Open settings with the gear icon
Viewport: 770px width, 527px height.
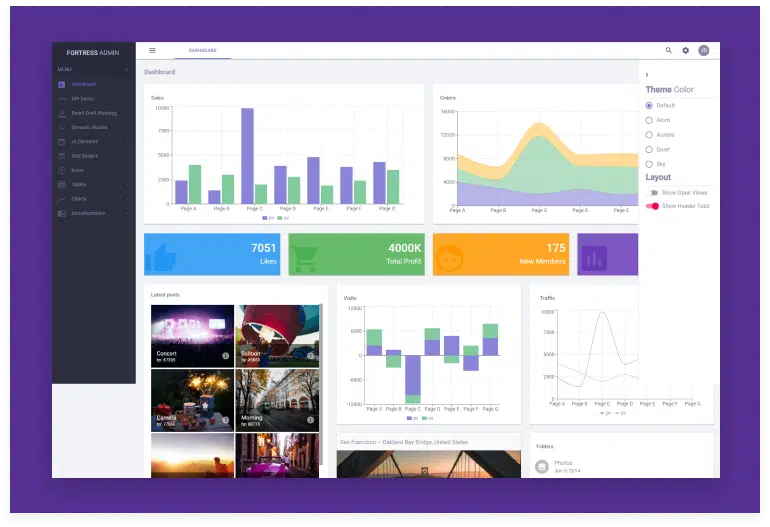point(686,50)
